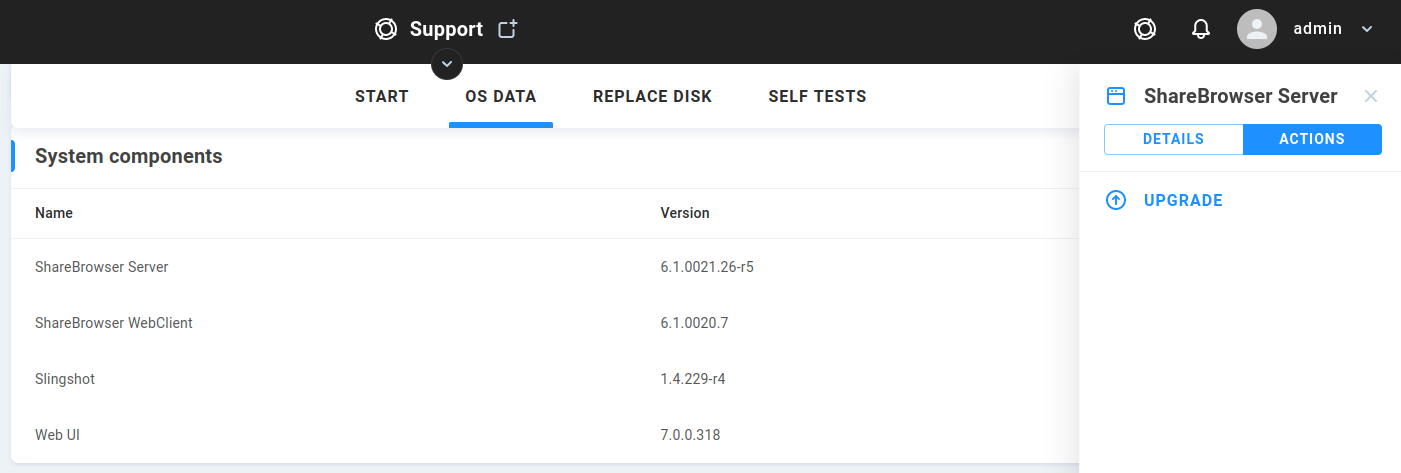Switch to the START tab
Image resolution: width=1401 pixels, height=473 pixels.
point(382,97)
